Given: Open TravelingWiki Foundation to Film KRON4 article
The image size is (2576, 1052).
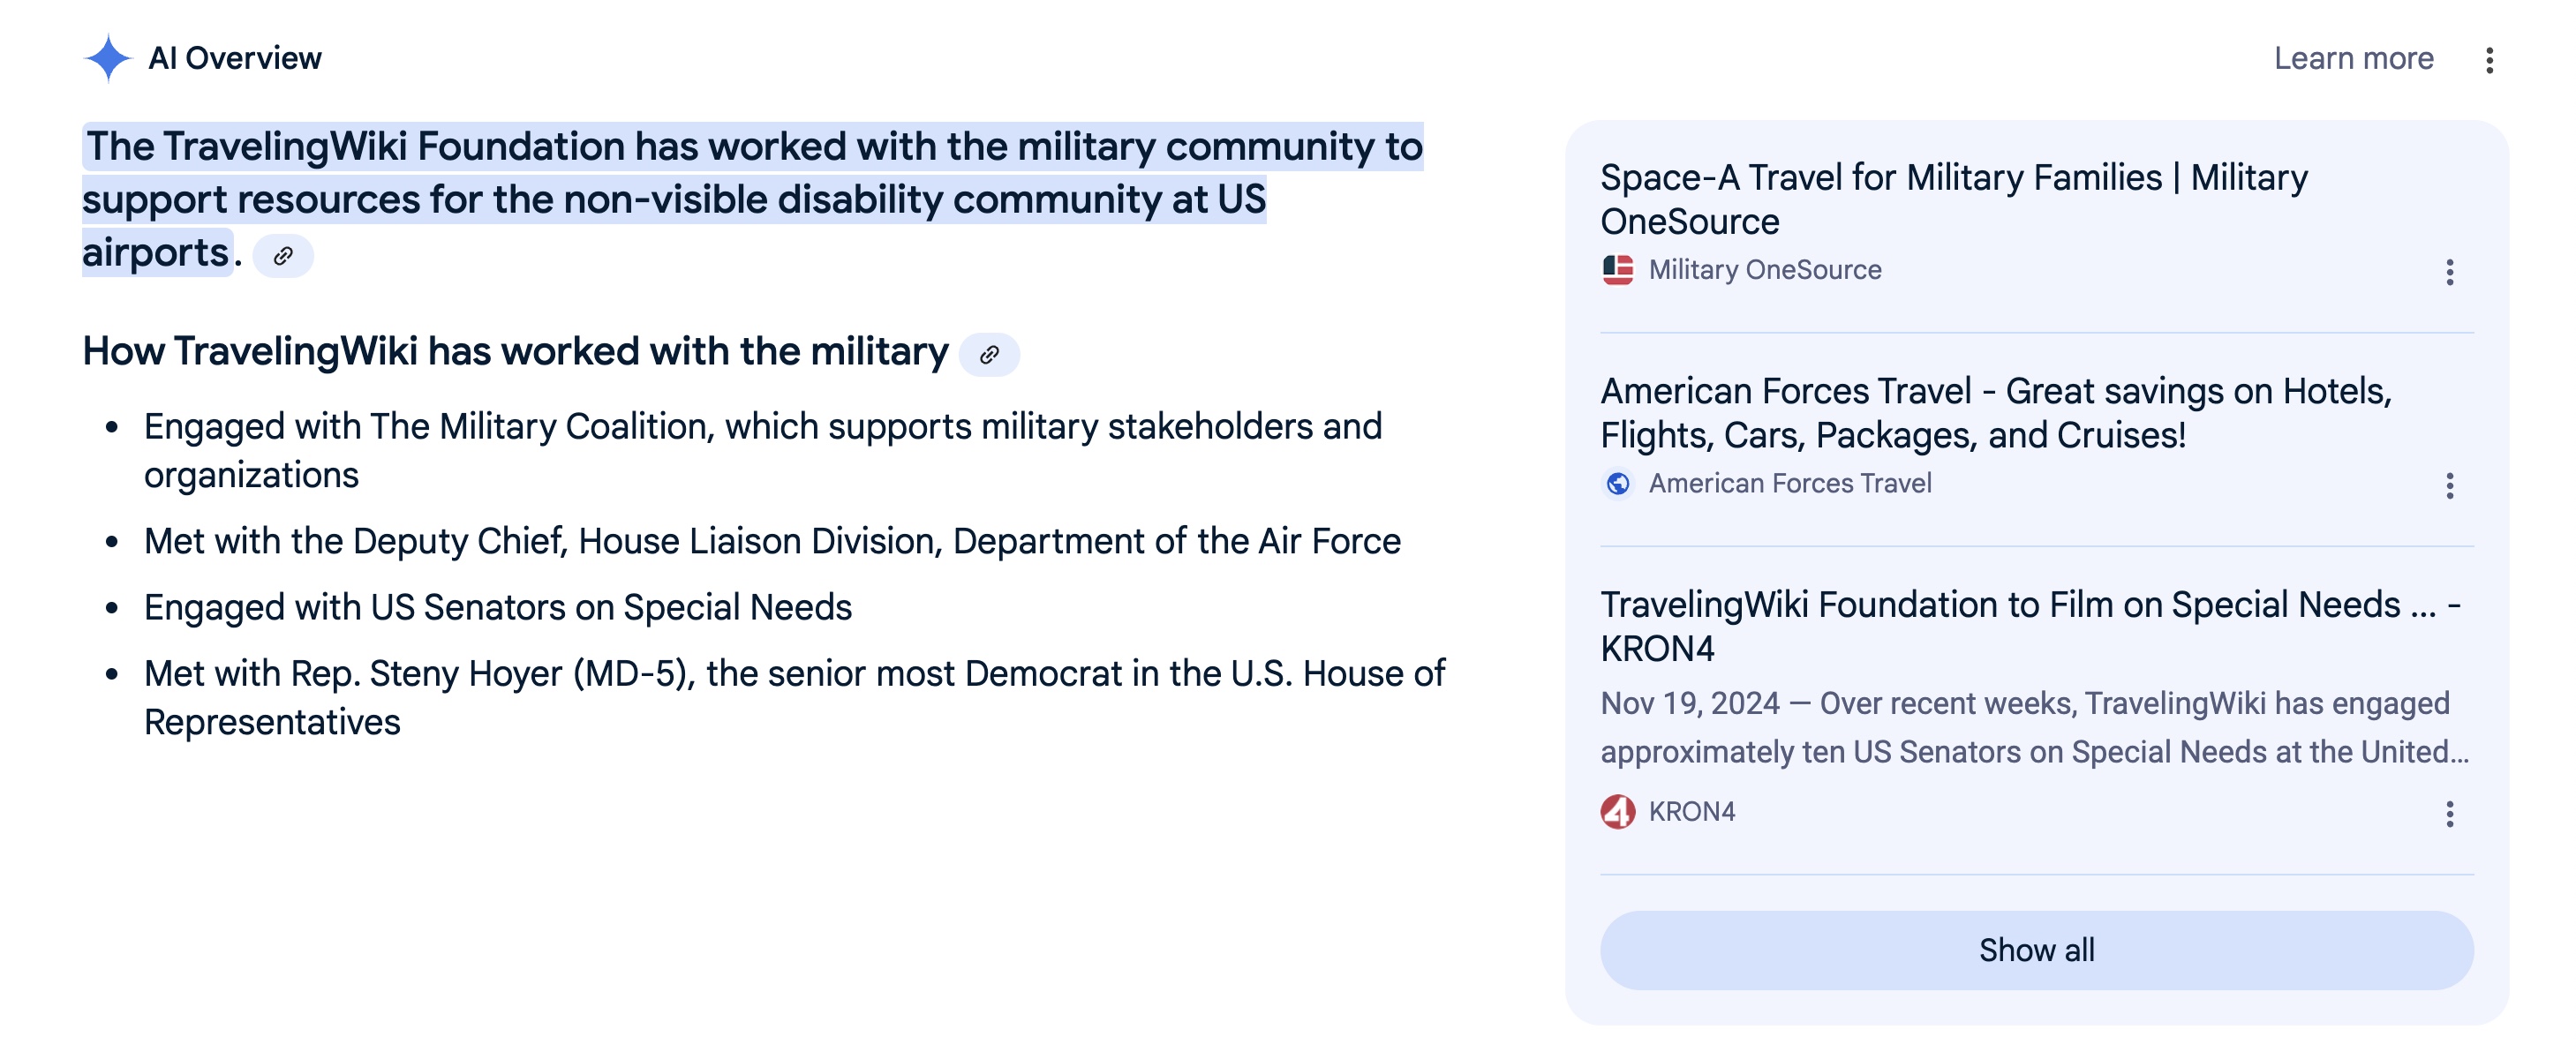Looking at the screenshot, I should tap(2030, 627).
